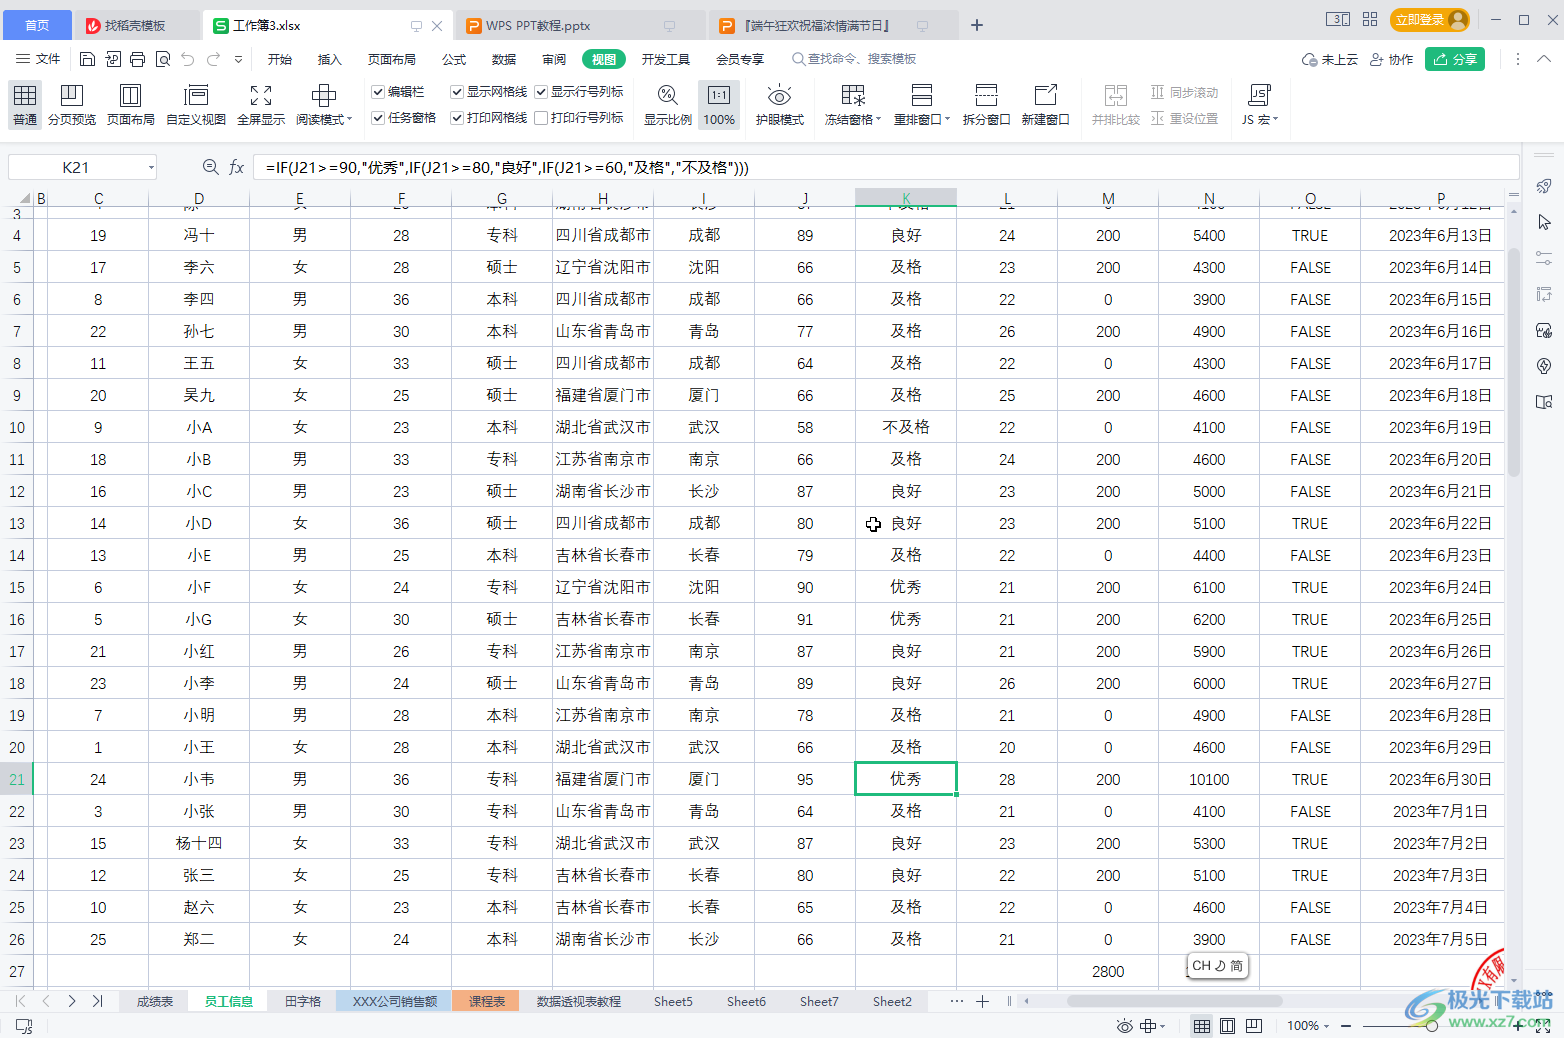This screenshot has height=1038, width=1564.
Task: Toggle the 显示行号列标 checkbox
Action: 541,92
